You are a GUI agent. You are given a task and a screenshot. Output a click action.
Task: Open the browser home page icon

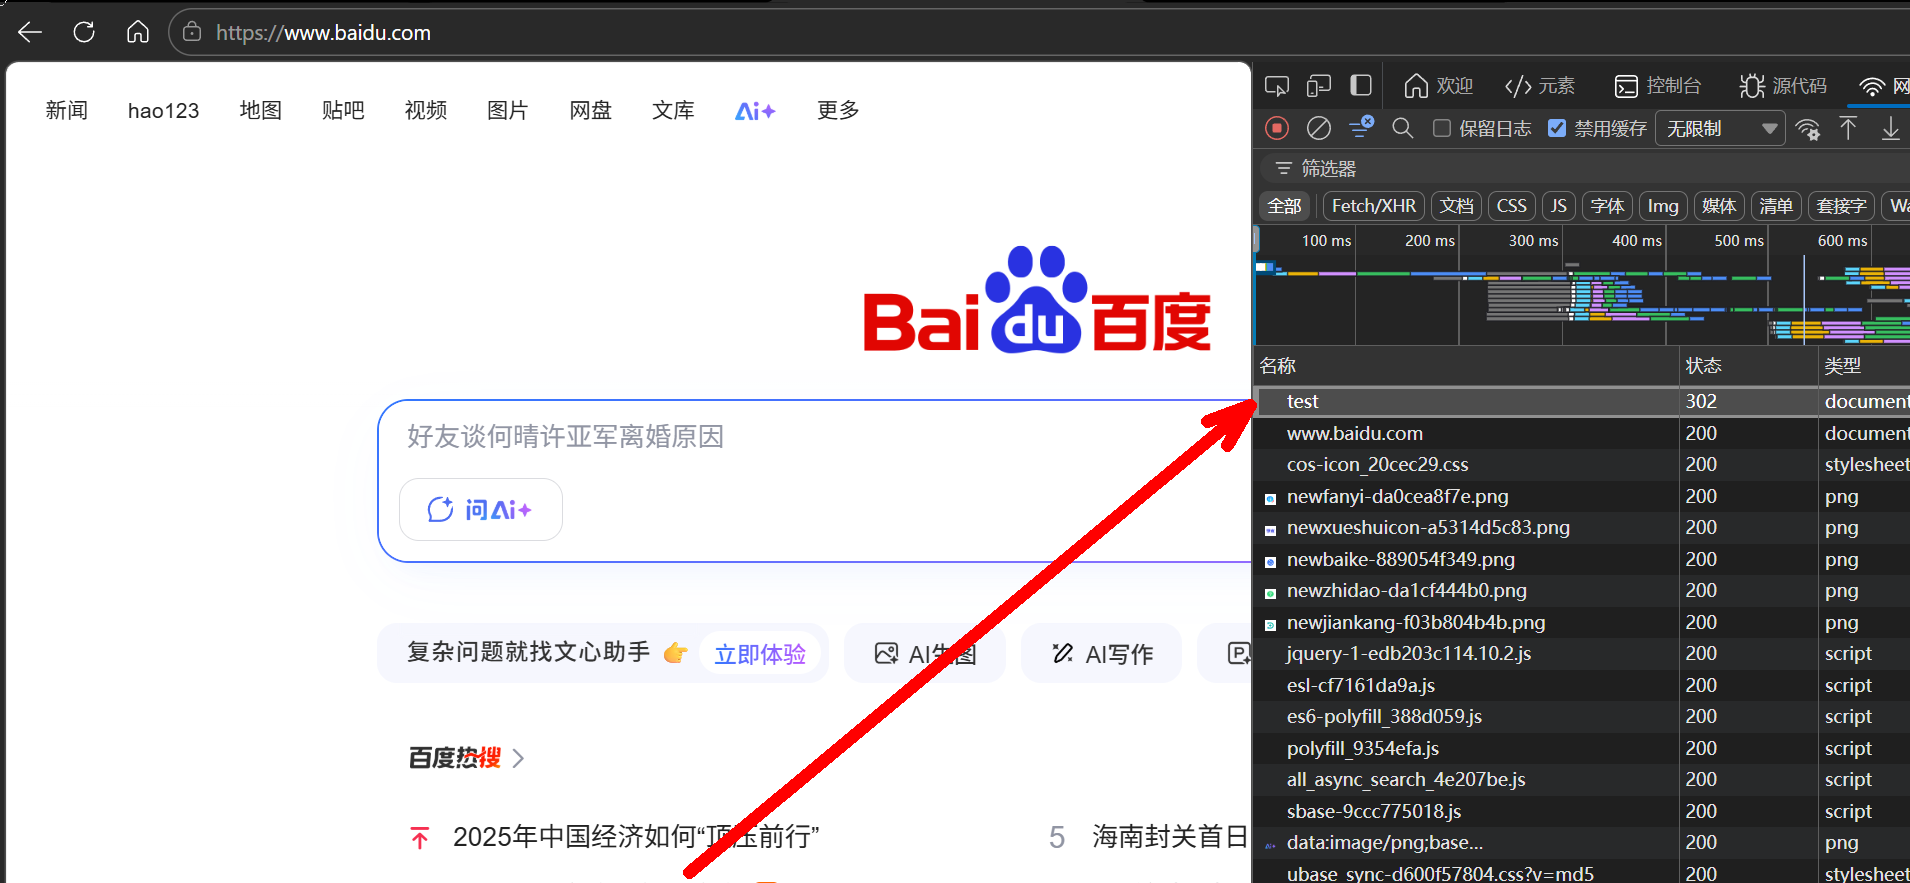point(138,32)
